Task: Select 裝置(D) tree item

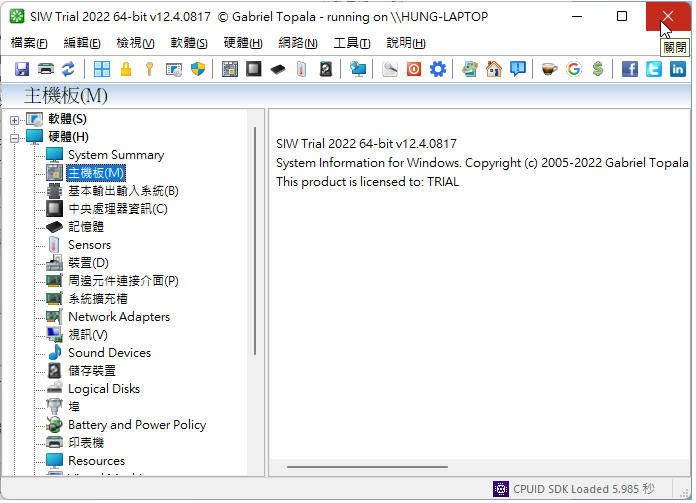Action: pos(88,263)
